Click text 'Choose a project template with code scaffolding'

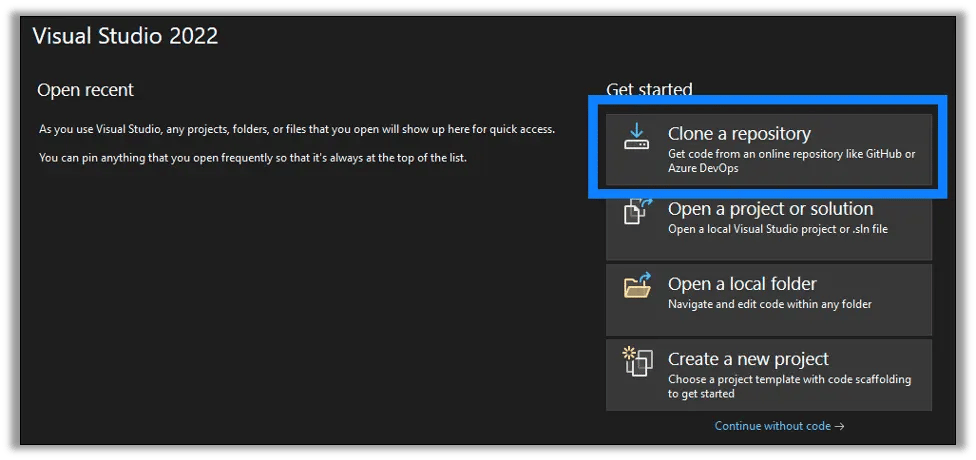[x=789, y=379]
